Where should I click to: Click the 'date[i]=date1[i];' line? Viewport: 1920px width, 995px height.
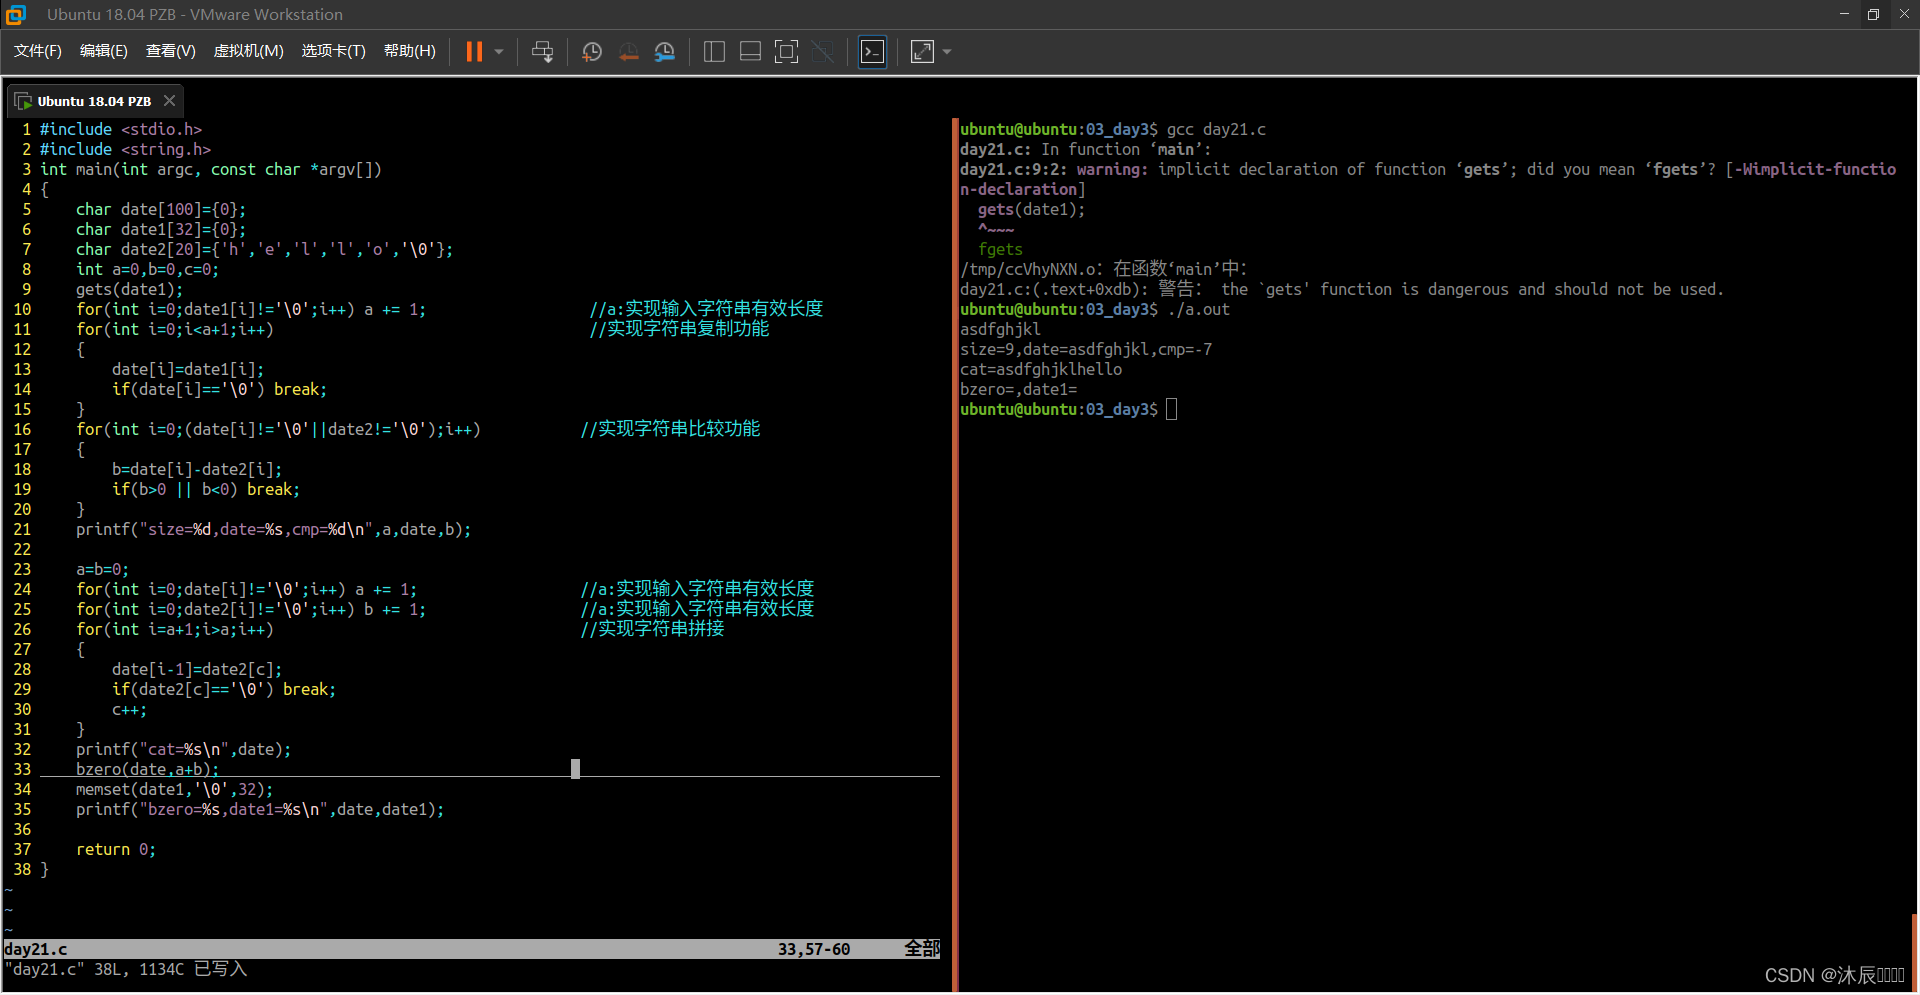click(x=188, y=369)
